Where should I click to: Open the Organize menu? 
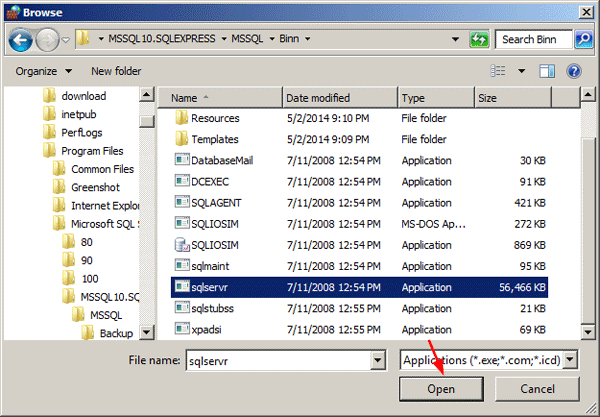point(44,71)
